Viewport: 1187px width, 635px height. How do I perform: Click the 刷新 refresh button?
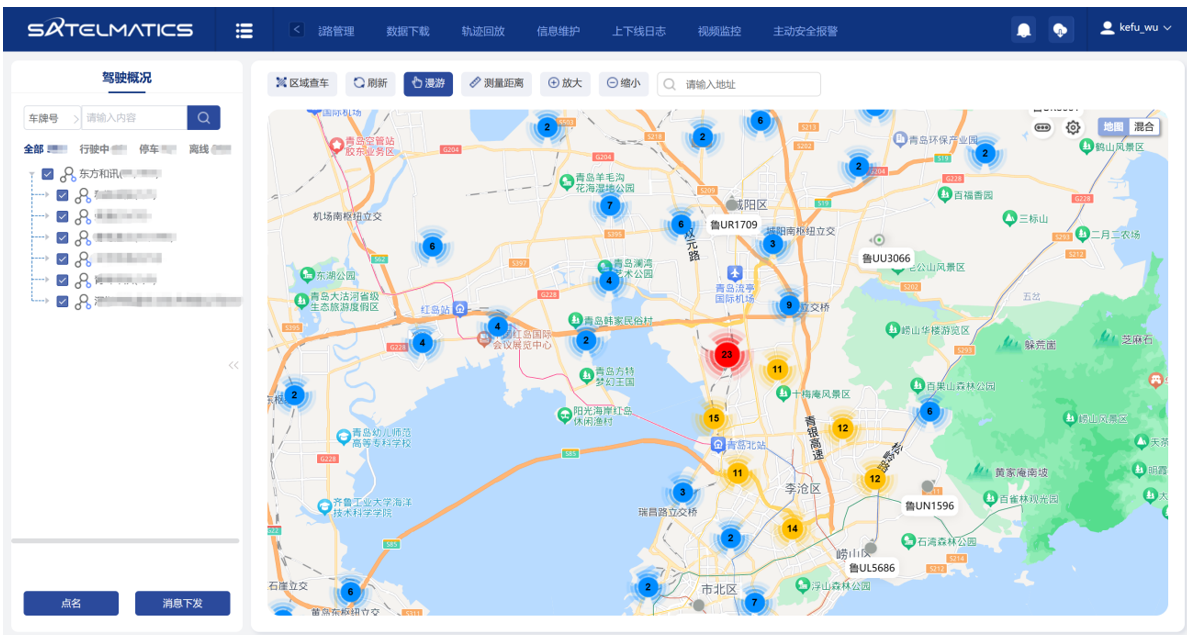pos(371,83)
